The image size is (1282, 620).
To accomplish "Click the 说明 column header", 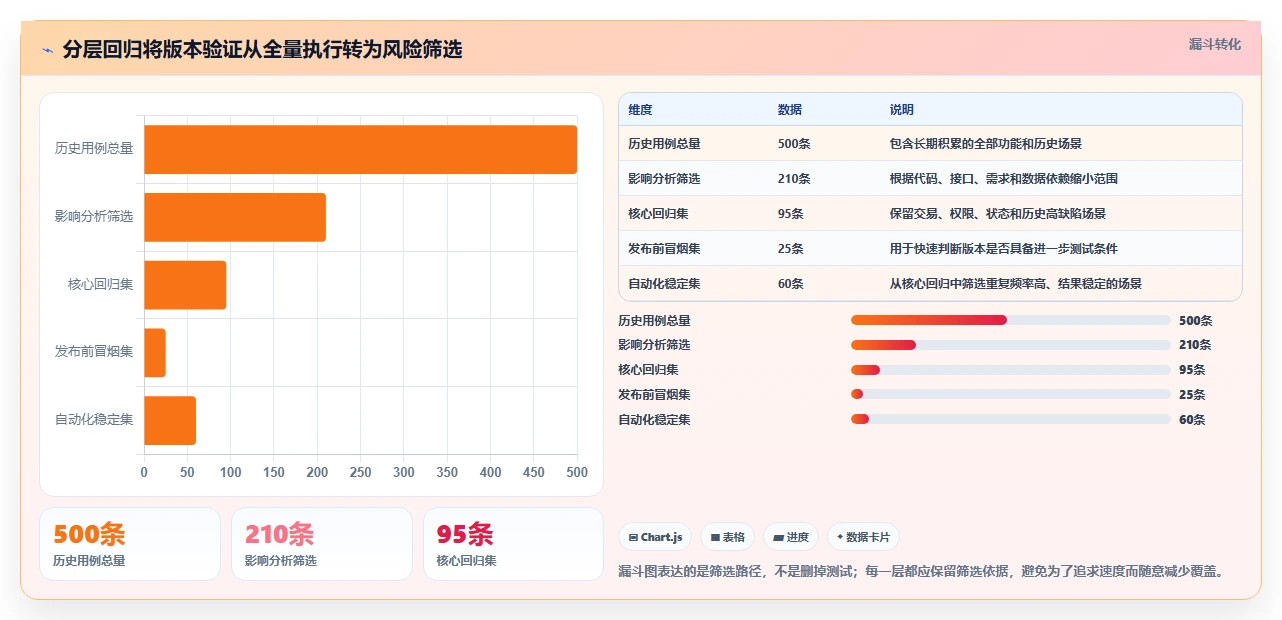I will [x=901, y=110].
